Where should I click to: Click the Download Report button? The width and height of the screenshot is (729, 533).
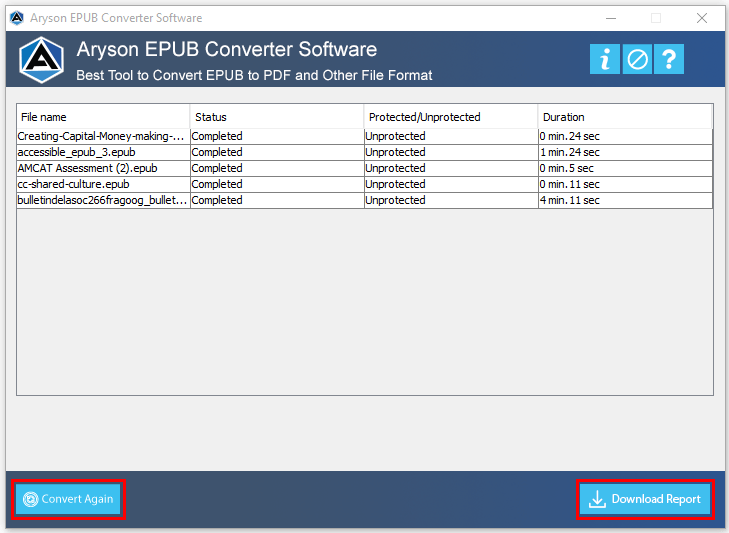click(645, 499)
